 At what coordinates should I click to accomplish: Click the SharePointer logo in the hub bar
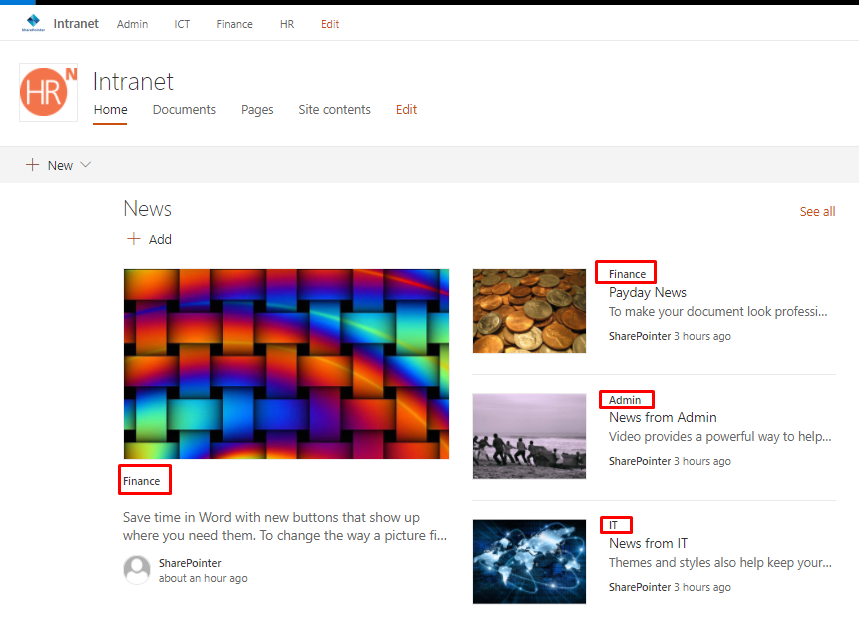(33, 23)
